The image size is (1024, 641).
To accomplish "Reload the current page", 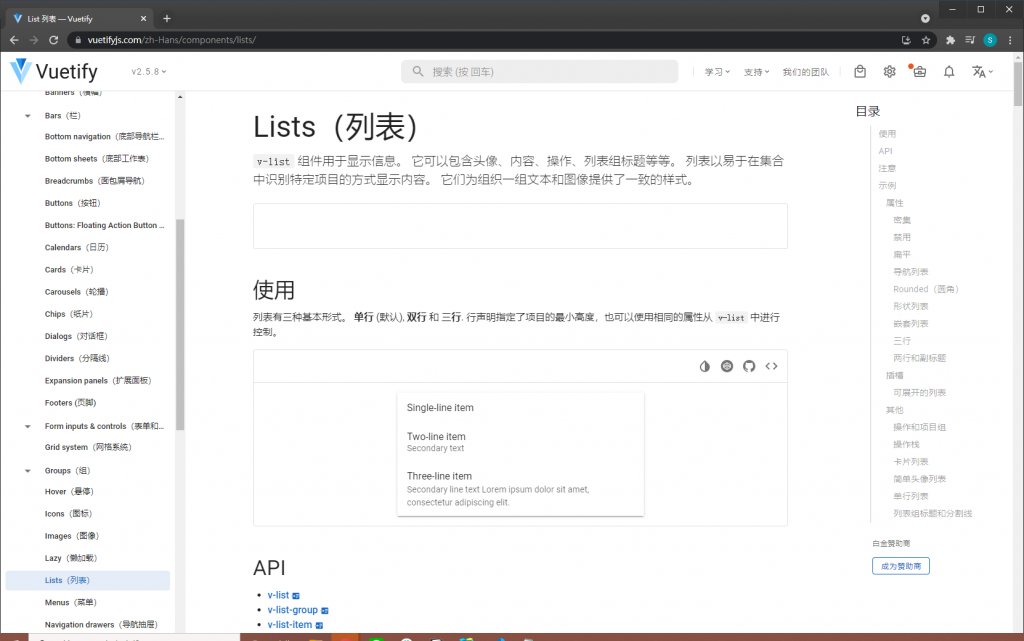I will pyautogui.click(x=54, y=40).
